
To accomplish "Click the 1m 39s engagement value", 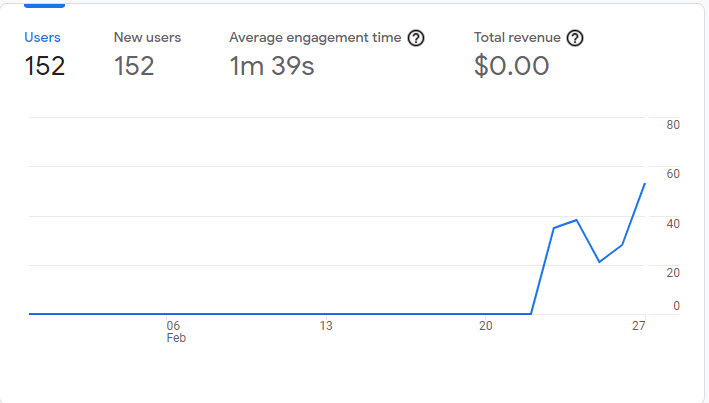I will (x=272, y=66).
